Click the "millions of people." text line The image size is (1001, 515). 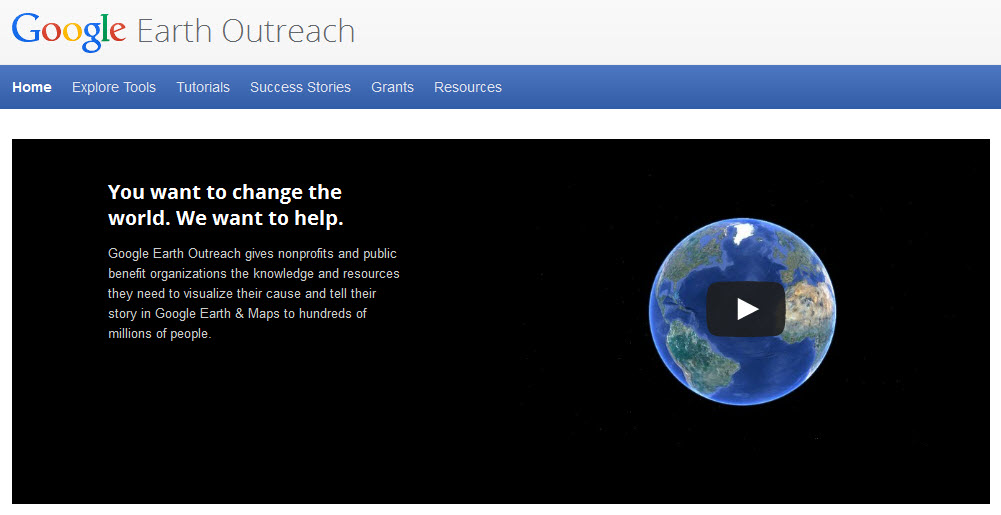pyautogui.click(x=160, y=334)
